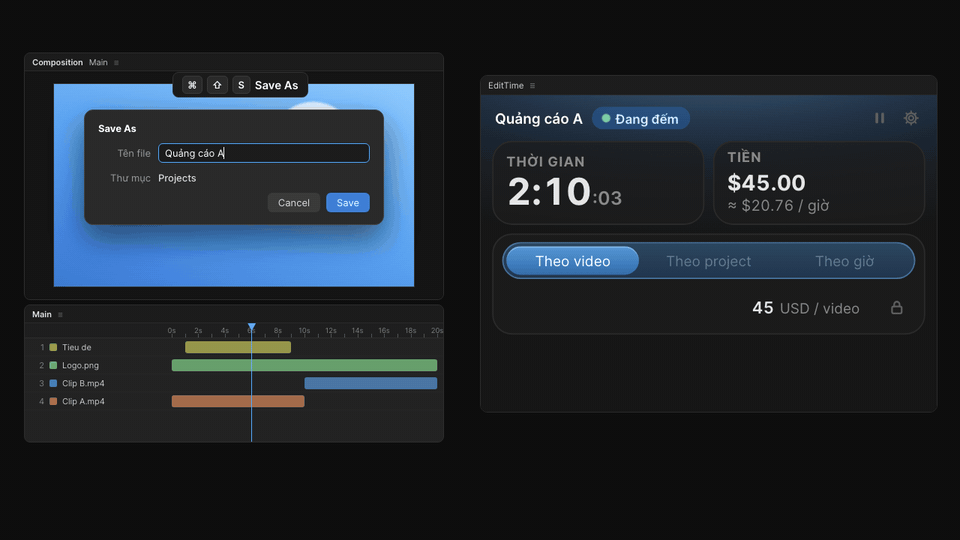Click the Shift key icon in shortcut hint
Screen dimensions: 960x540
tap(217, 85)
